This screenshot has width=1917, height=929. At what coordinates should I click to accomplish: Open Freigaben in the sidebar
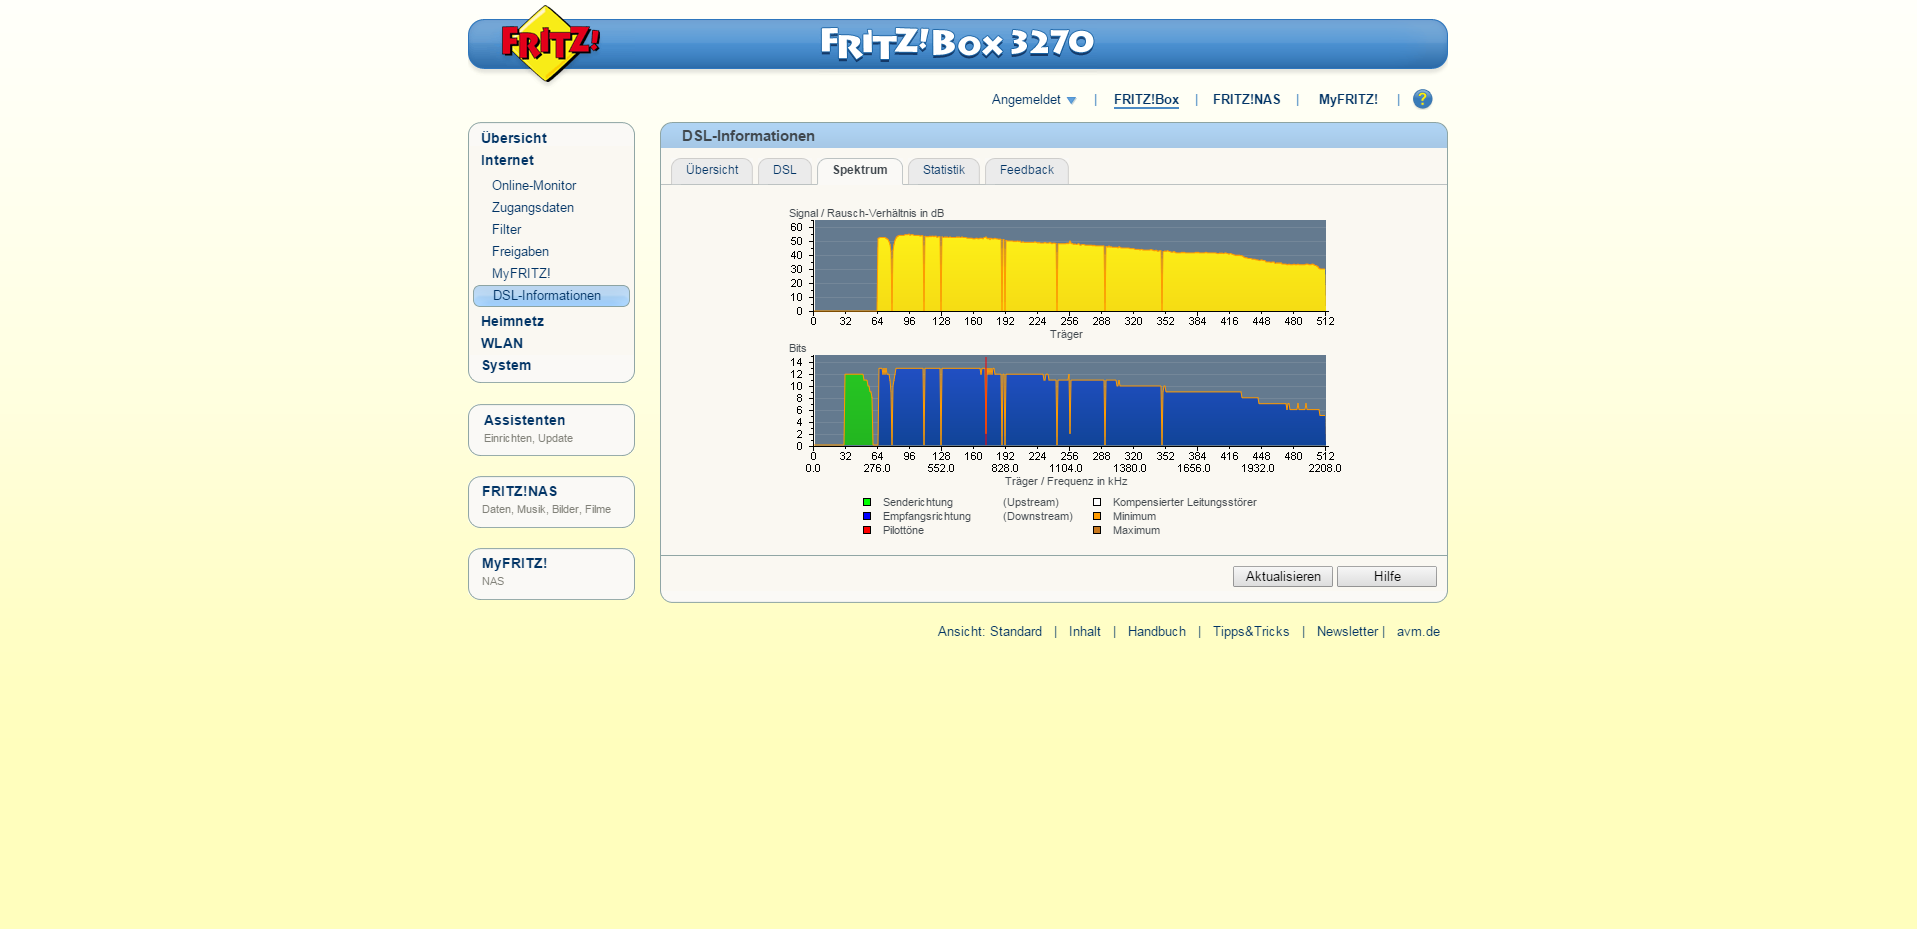520,252
